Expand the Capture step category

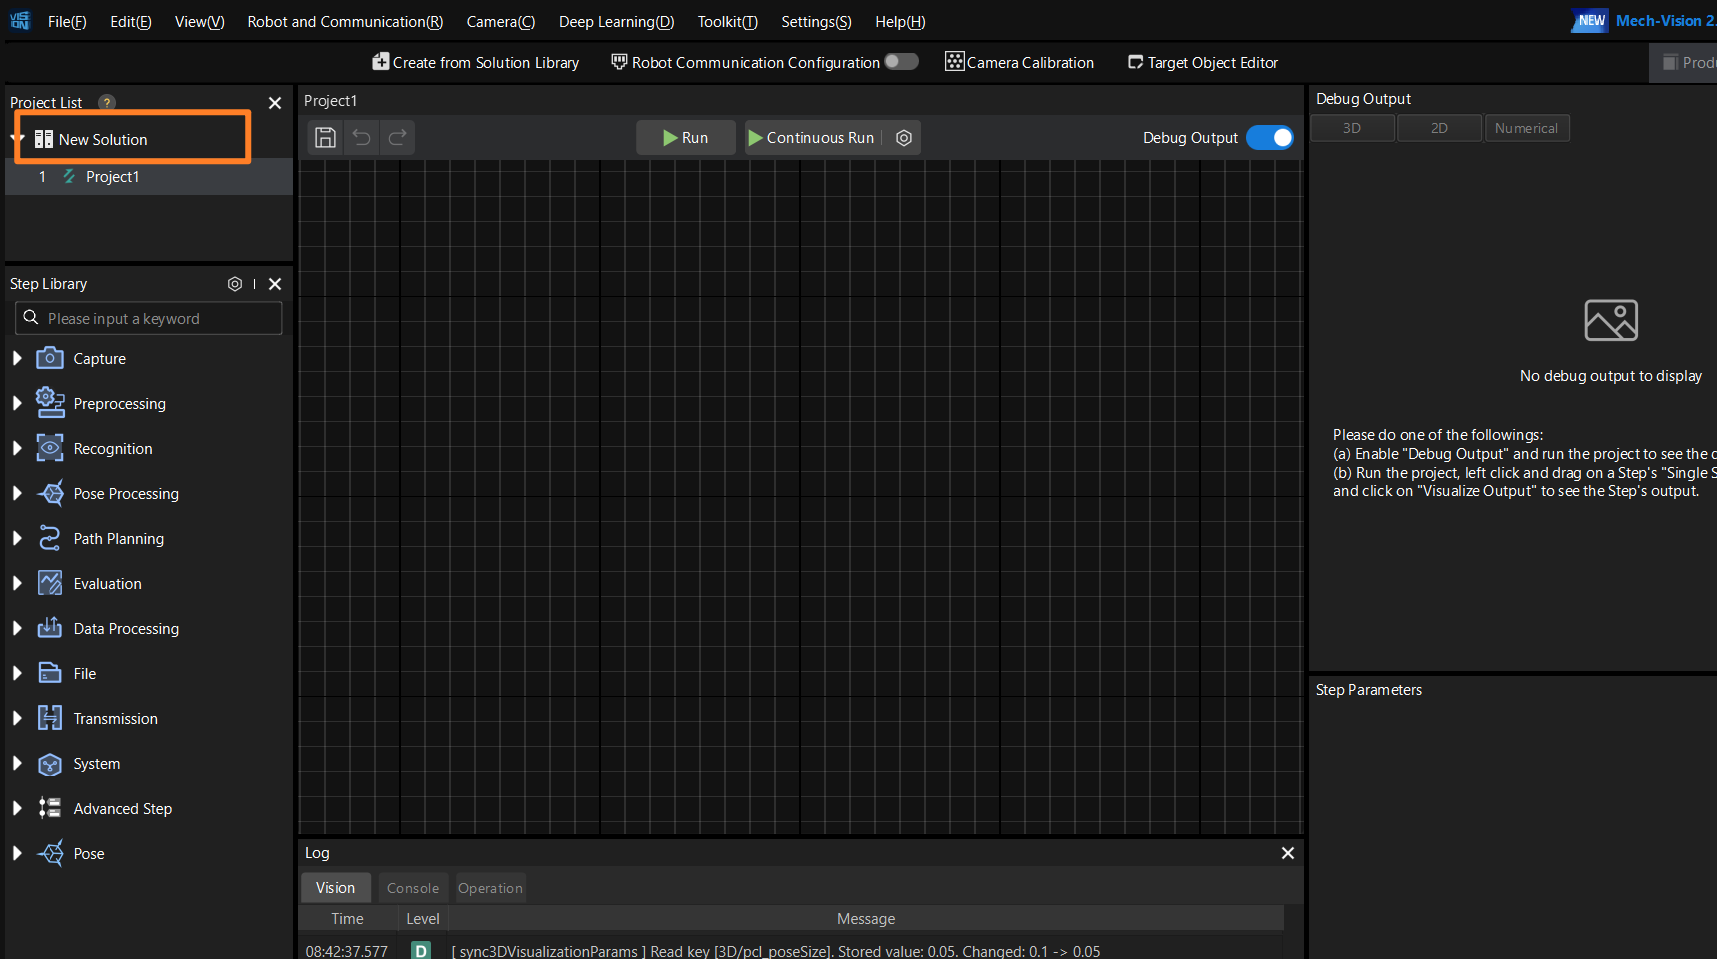tap(17, 358)
